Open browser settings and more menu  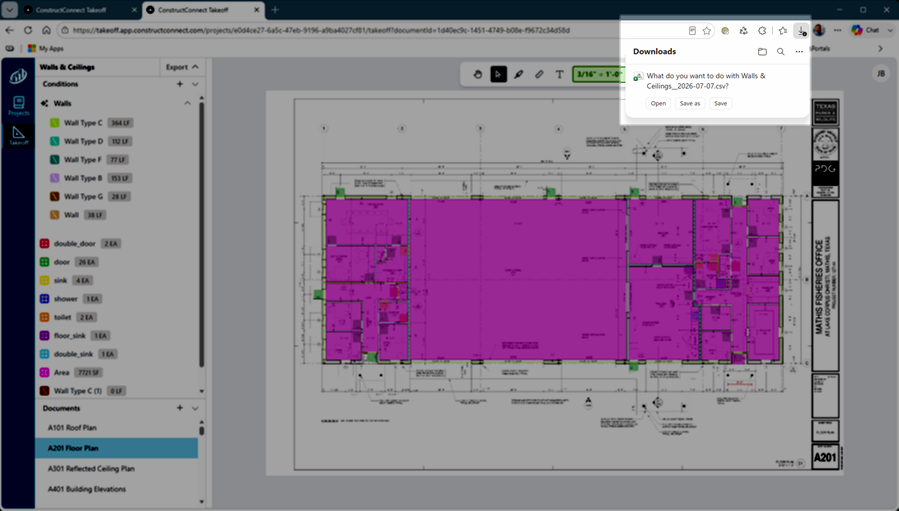(x=838, y=30)
